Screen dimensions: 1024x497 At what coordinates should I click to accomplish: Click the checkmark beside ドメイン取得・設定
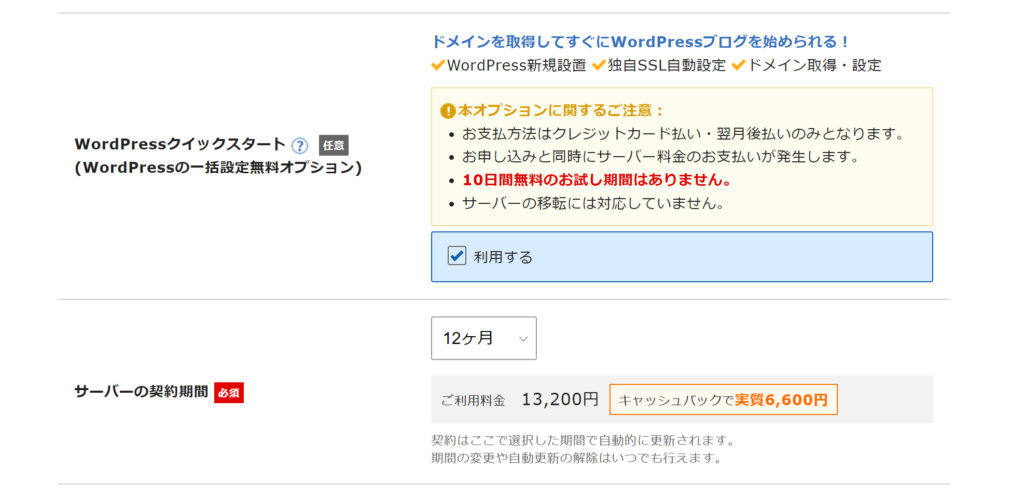[x=738, y=65]
